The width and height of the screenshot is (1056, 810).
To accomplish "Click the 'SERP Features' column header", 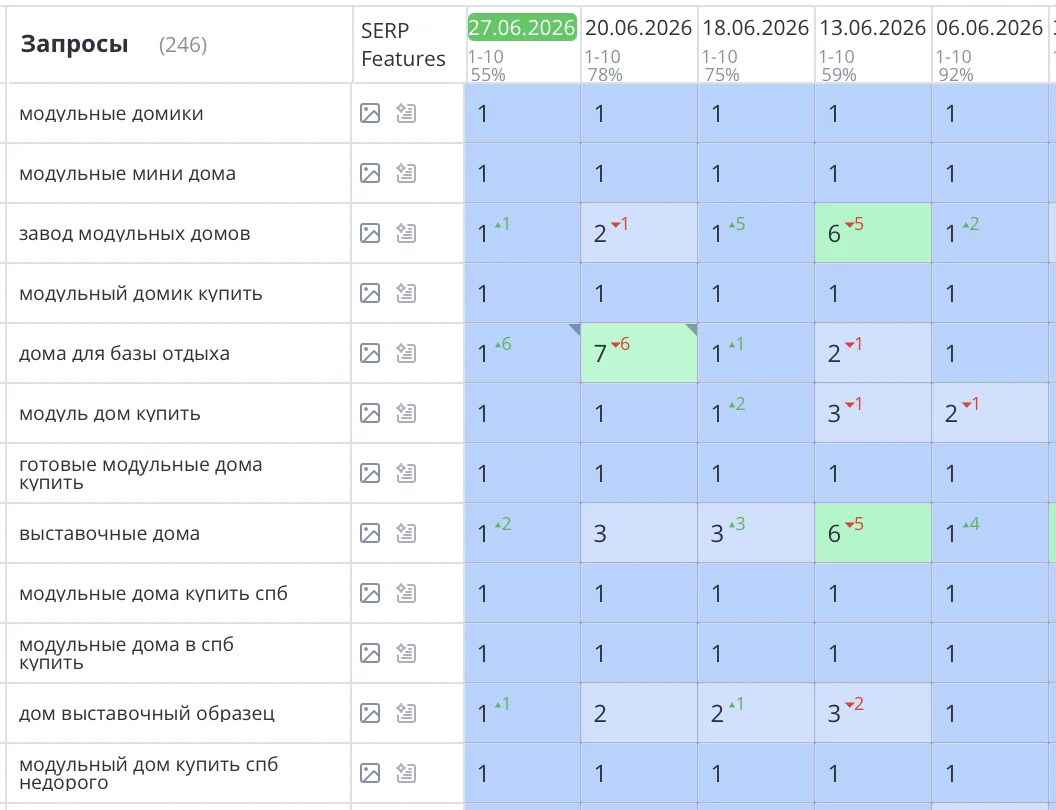I will [403, 44].
